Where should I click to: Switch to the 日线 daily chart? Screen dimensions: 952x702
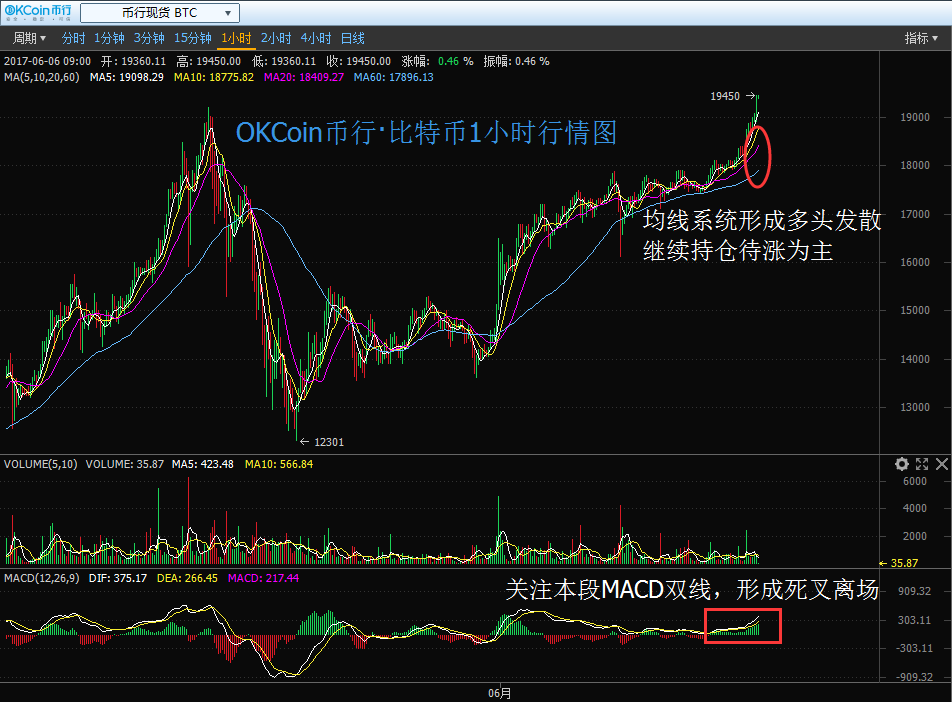pos(353,38)
